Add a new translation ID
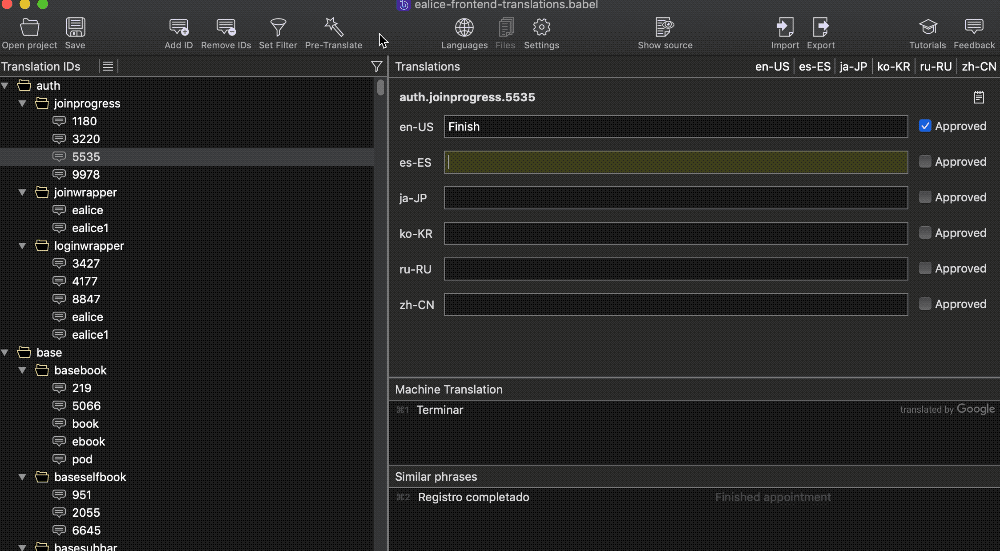This screenshot has height=551, width=1000. [x=179, y=27]
